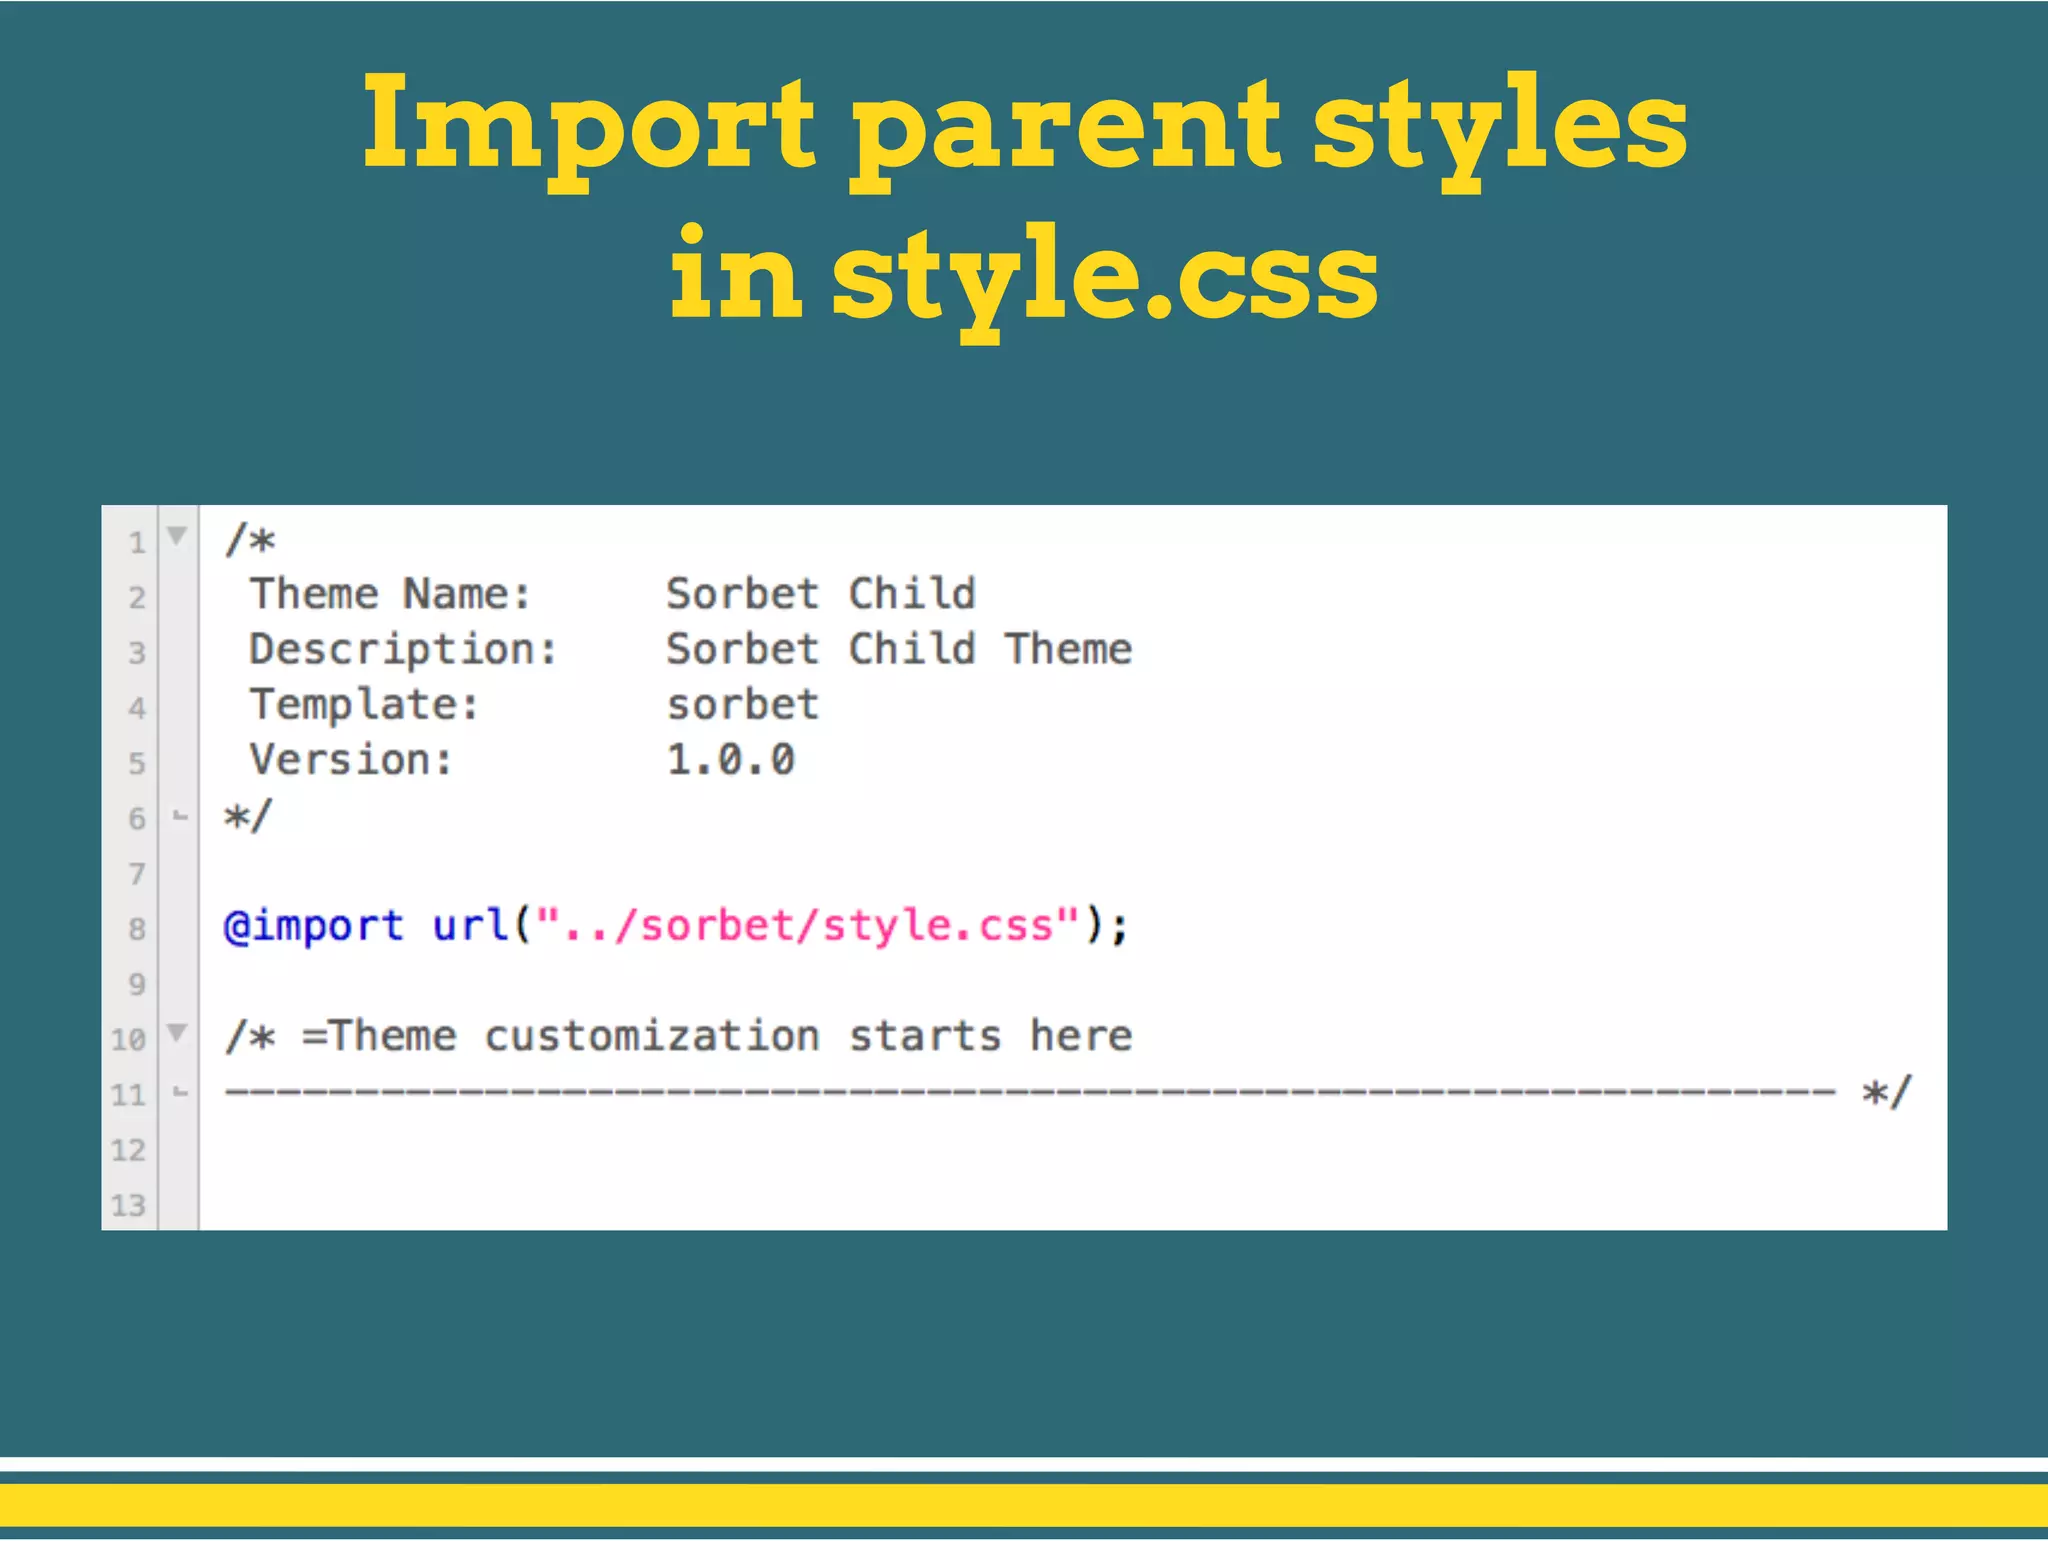2048x1541 pixels.
Task: Click the '@import' keyword
Action: (314, 926)
